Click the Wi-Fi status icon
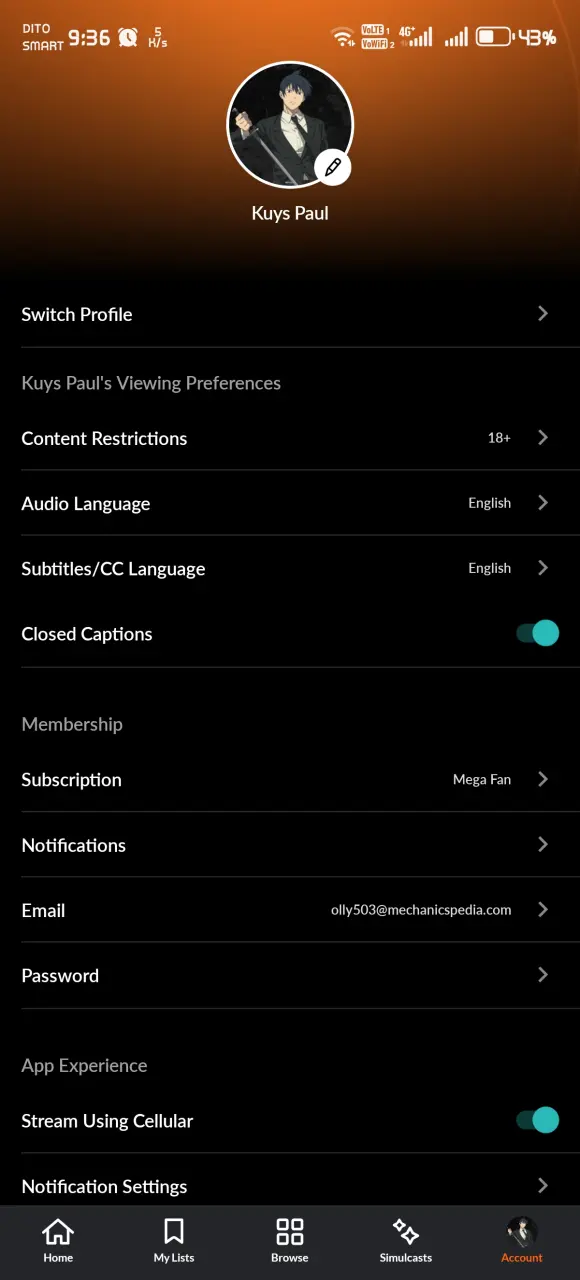This screenshot has width=580, height=1280. (x=343, y=37)
